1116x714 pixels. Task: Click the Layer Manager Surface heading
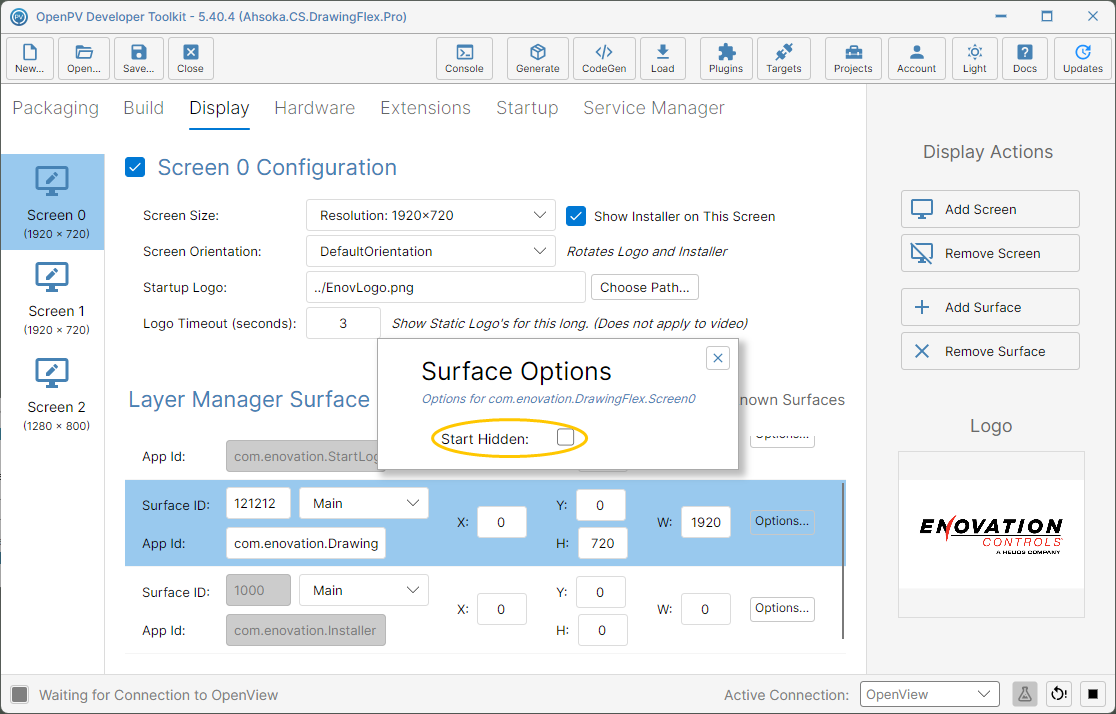click(249, 399)
